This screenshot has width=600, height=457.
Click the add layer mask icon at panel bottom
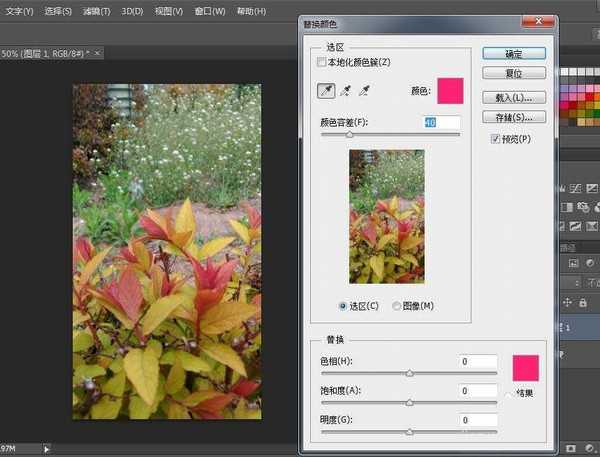(571, 448)
